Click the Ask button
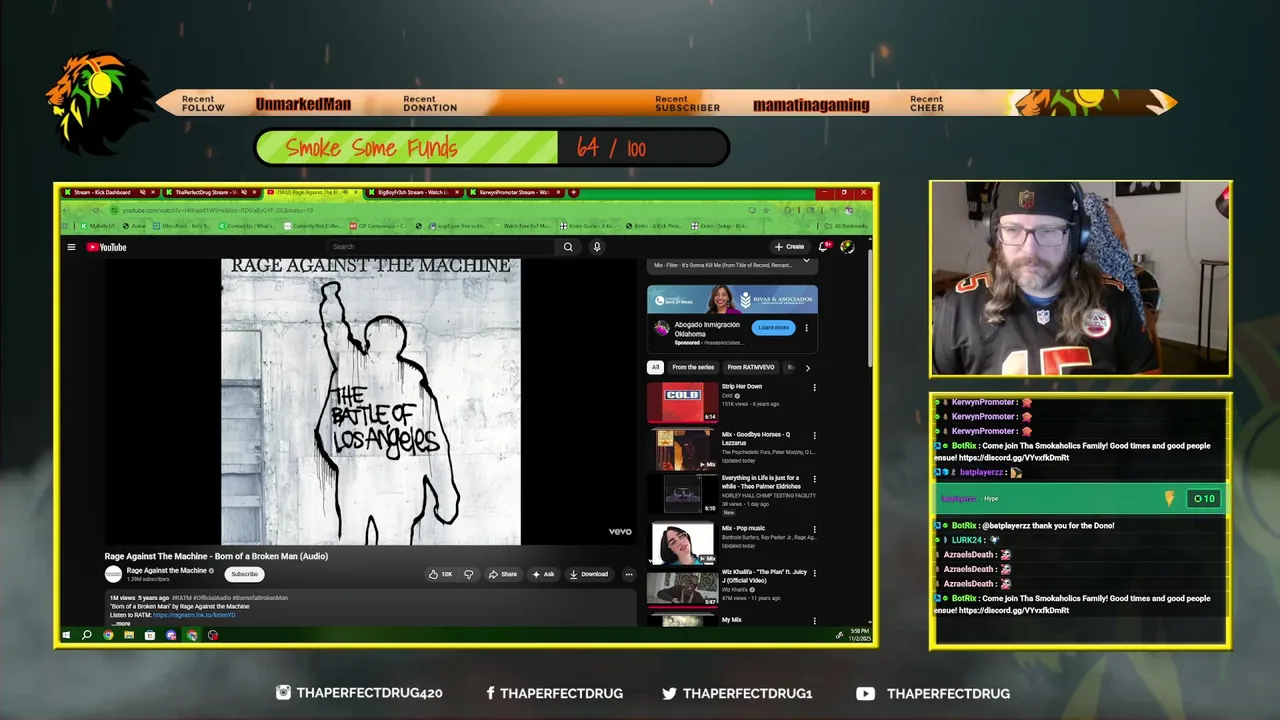 (x=543, y=574)
